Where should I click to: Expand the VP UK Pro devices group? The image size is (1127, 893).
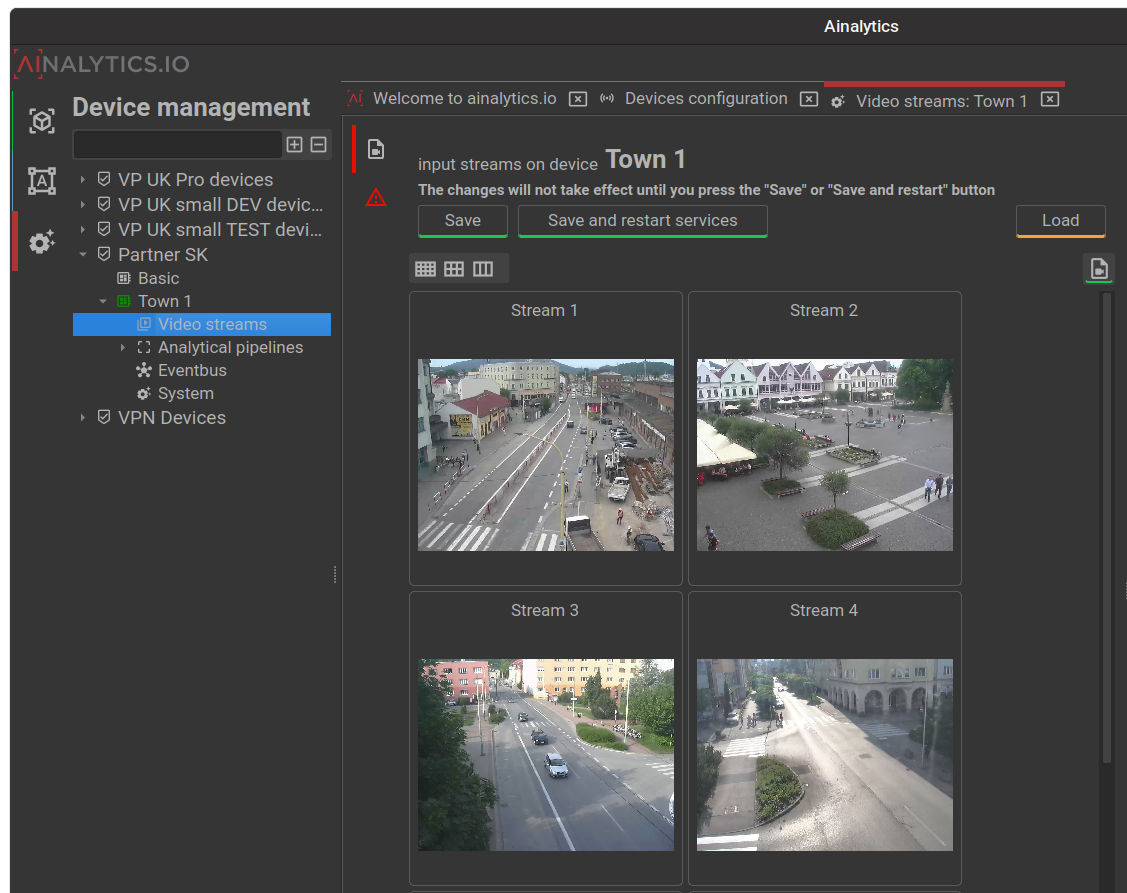(x=83, y=180)
